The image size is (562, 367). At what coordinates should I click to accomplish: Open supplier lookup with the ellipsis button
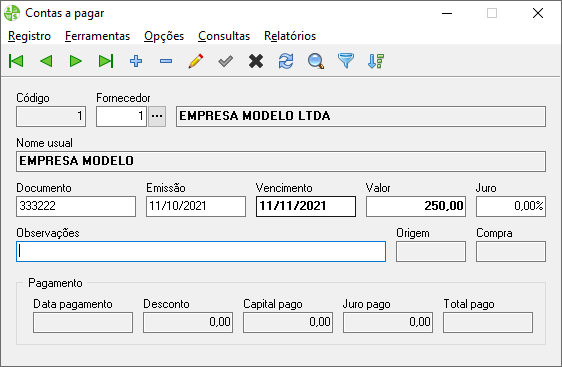(x=157, y=116)
